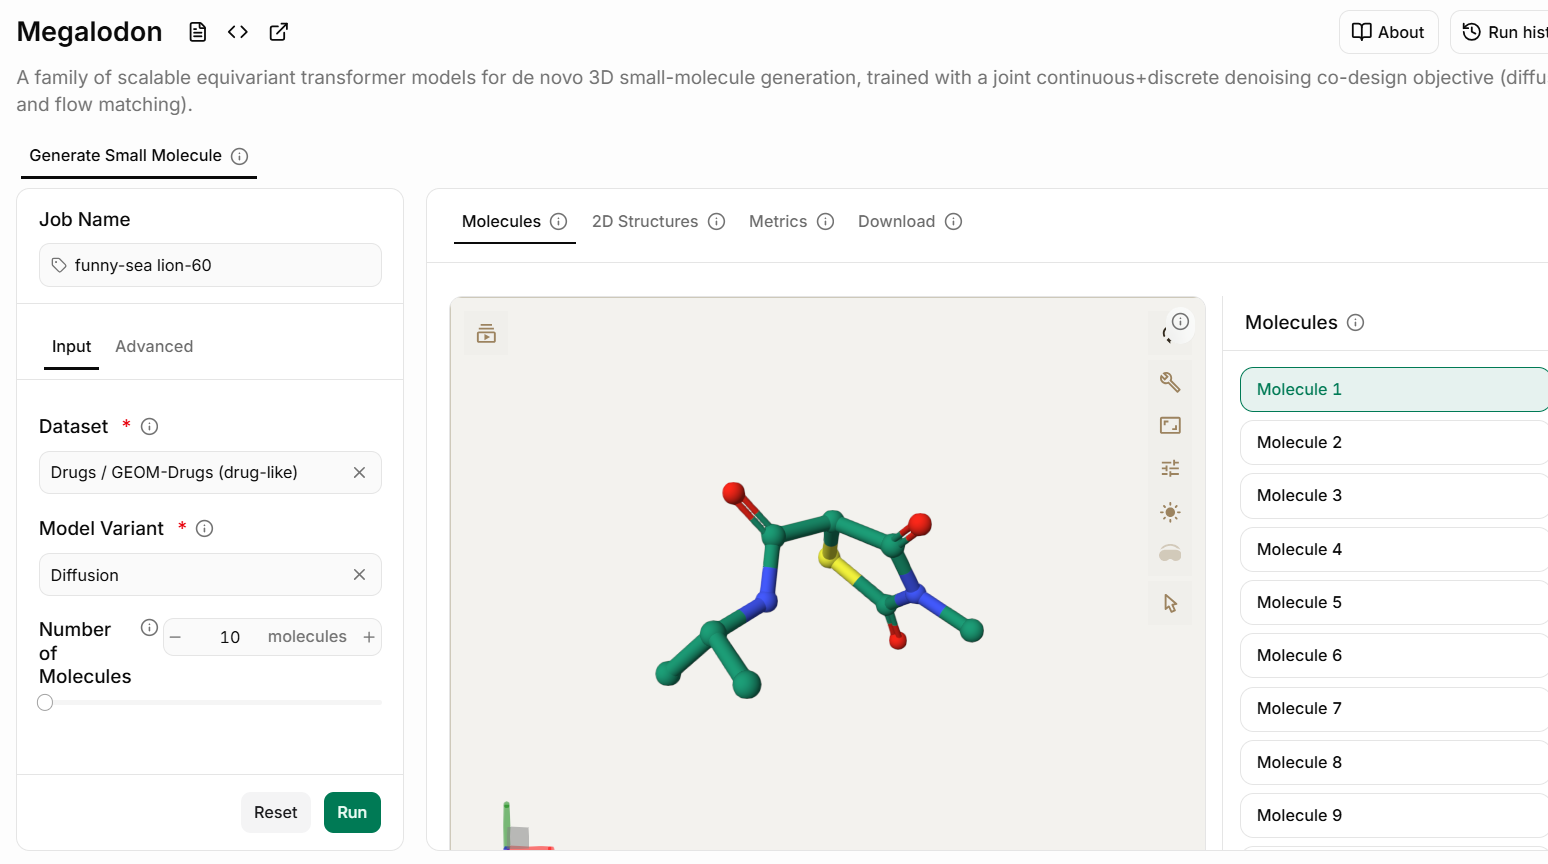Click the code brackets icon in header
This screenshot has height=864, width=1548.
point(238,32)
